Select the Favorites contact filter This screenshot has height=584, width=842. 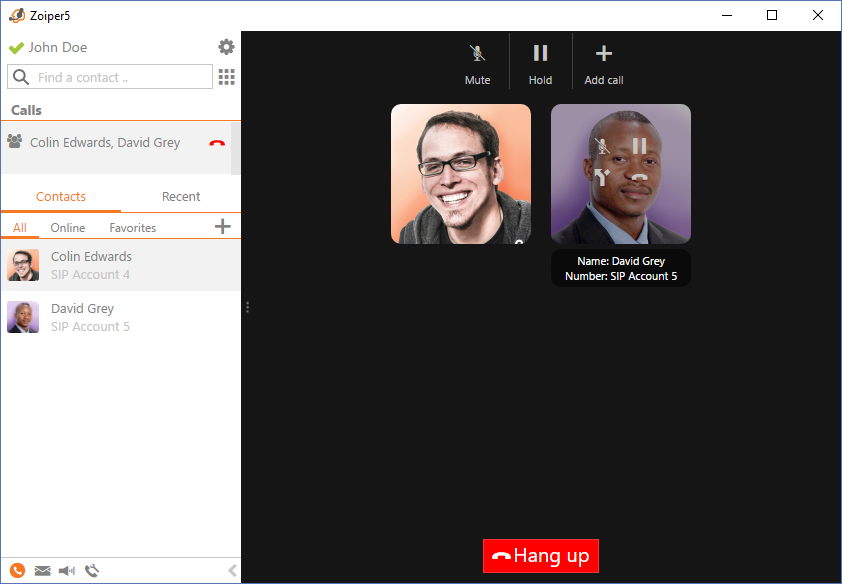click(133, 228)
